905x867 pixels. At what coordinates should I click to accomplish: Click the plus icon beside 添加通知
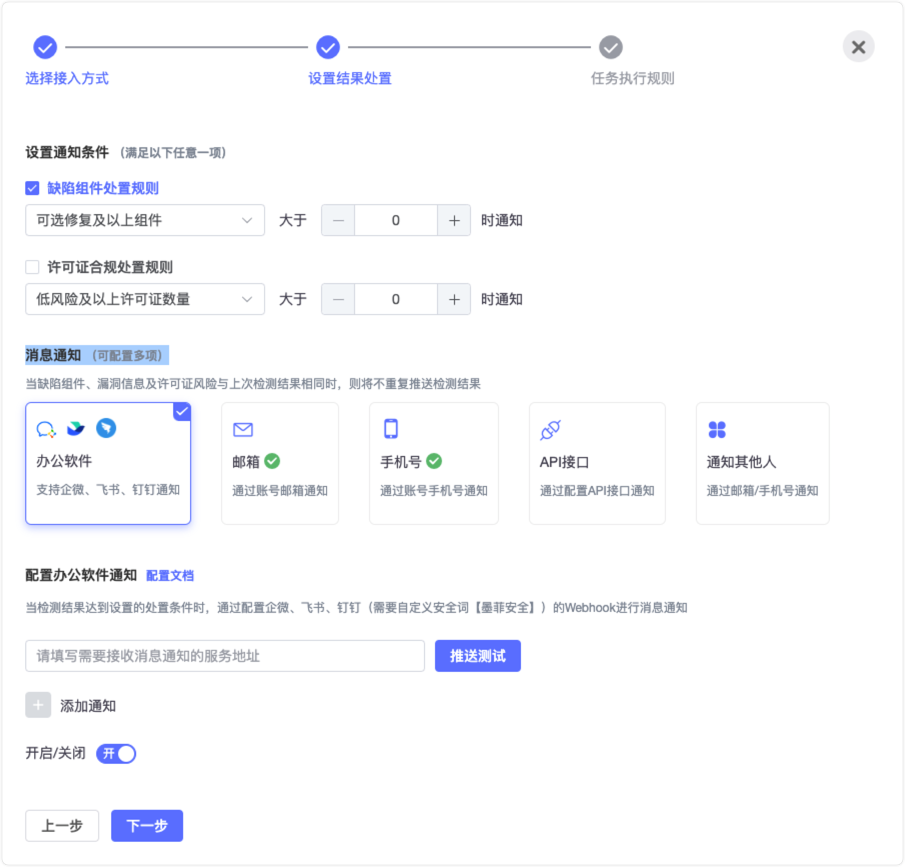coord(38,705)
